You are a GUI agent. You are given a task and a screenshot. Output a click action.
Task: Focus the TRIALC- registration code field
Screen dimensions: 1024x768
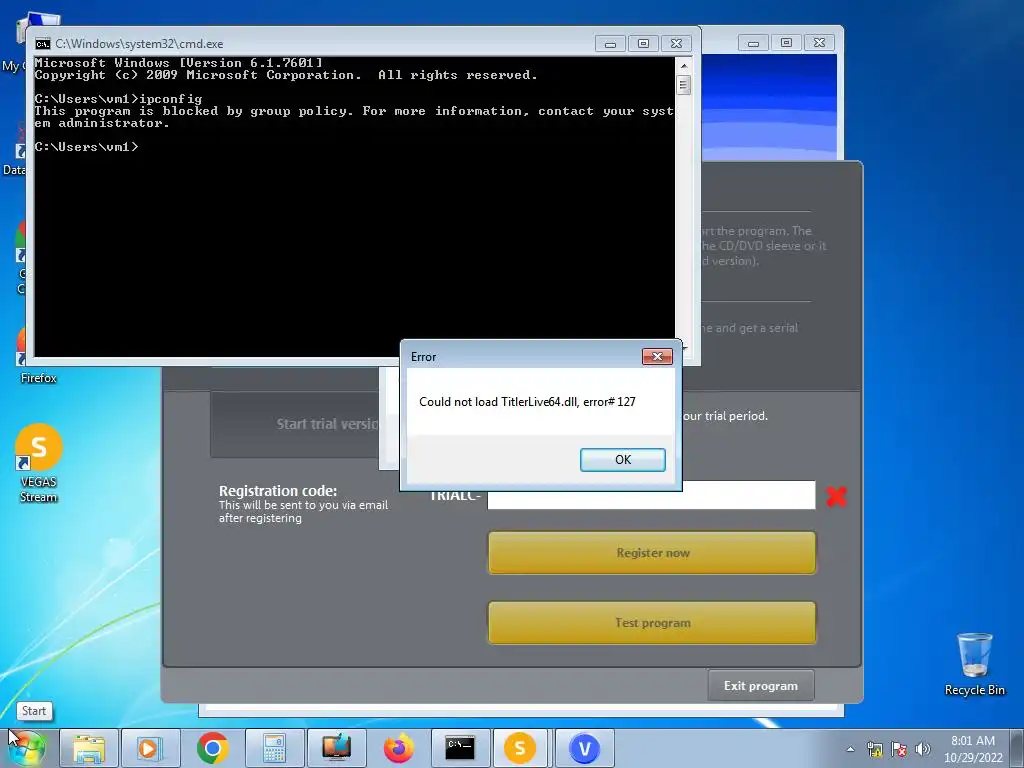[651, 496]
